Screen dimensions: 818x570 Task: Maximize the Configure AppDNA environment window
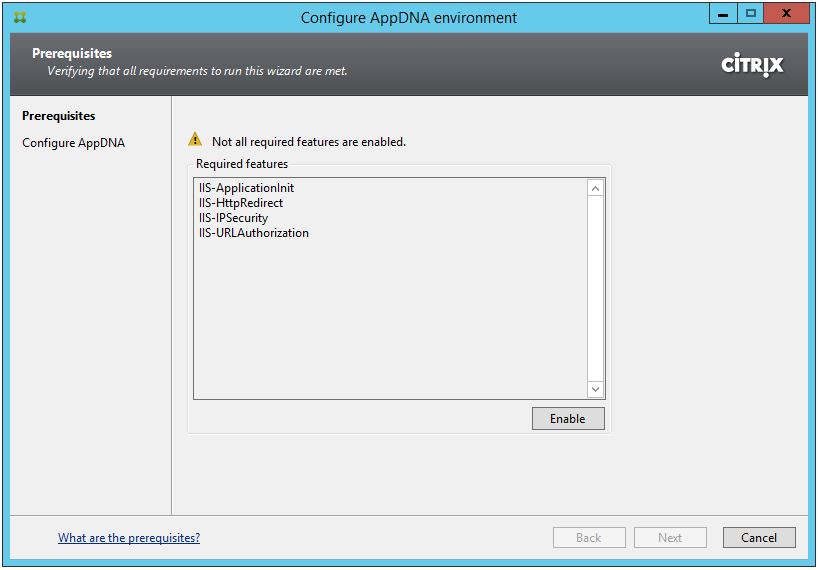click(750, 14)
